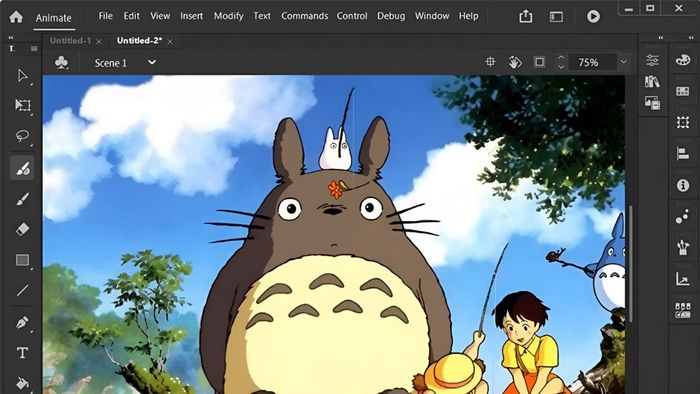Select the Fluid Brush tool
The image size is (700, 394).
point(22,168)
